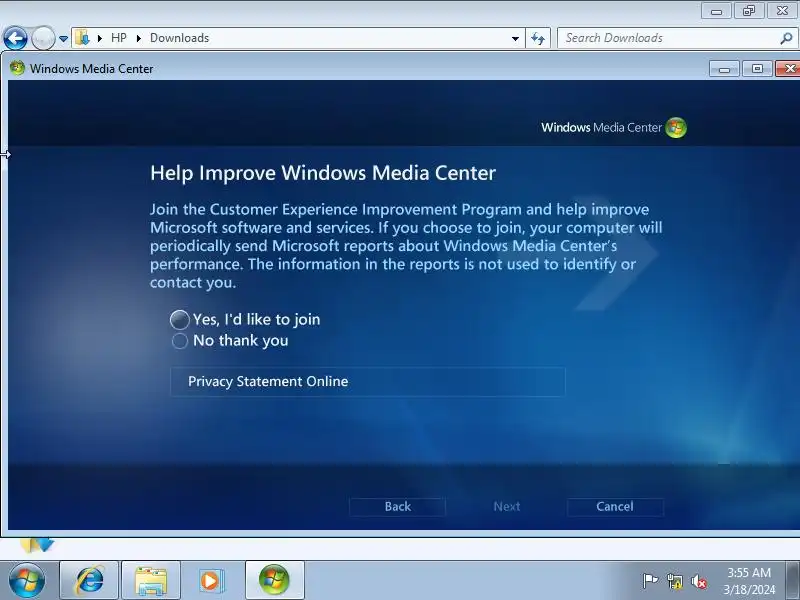Click the Windows Media Center logo orb

tap(676, 128)
